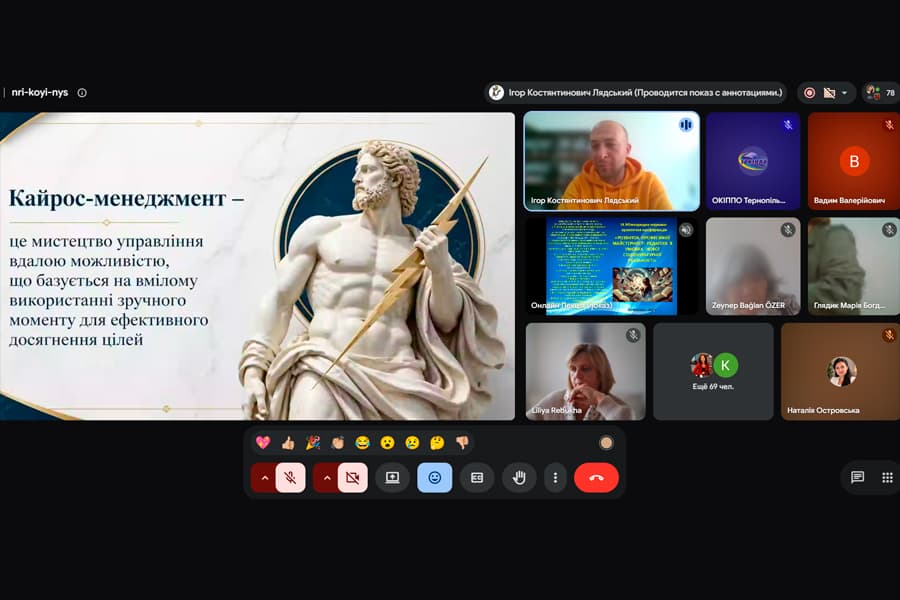Send the laughing face reaction
This screenshot has width=900, height=600.
362,443
